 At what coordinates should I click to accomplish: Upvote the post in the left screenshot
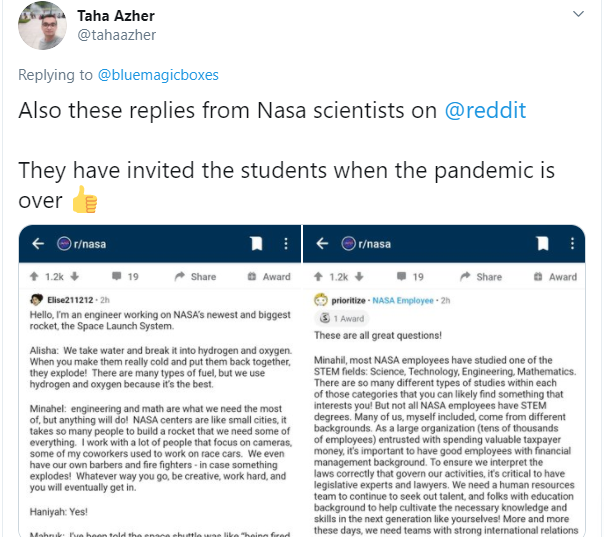(x=34, y=276)
